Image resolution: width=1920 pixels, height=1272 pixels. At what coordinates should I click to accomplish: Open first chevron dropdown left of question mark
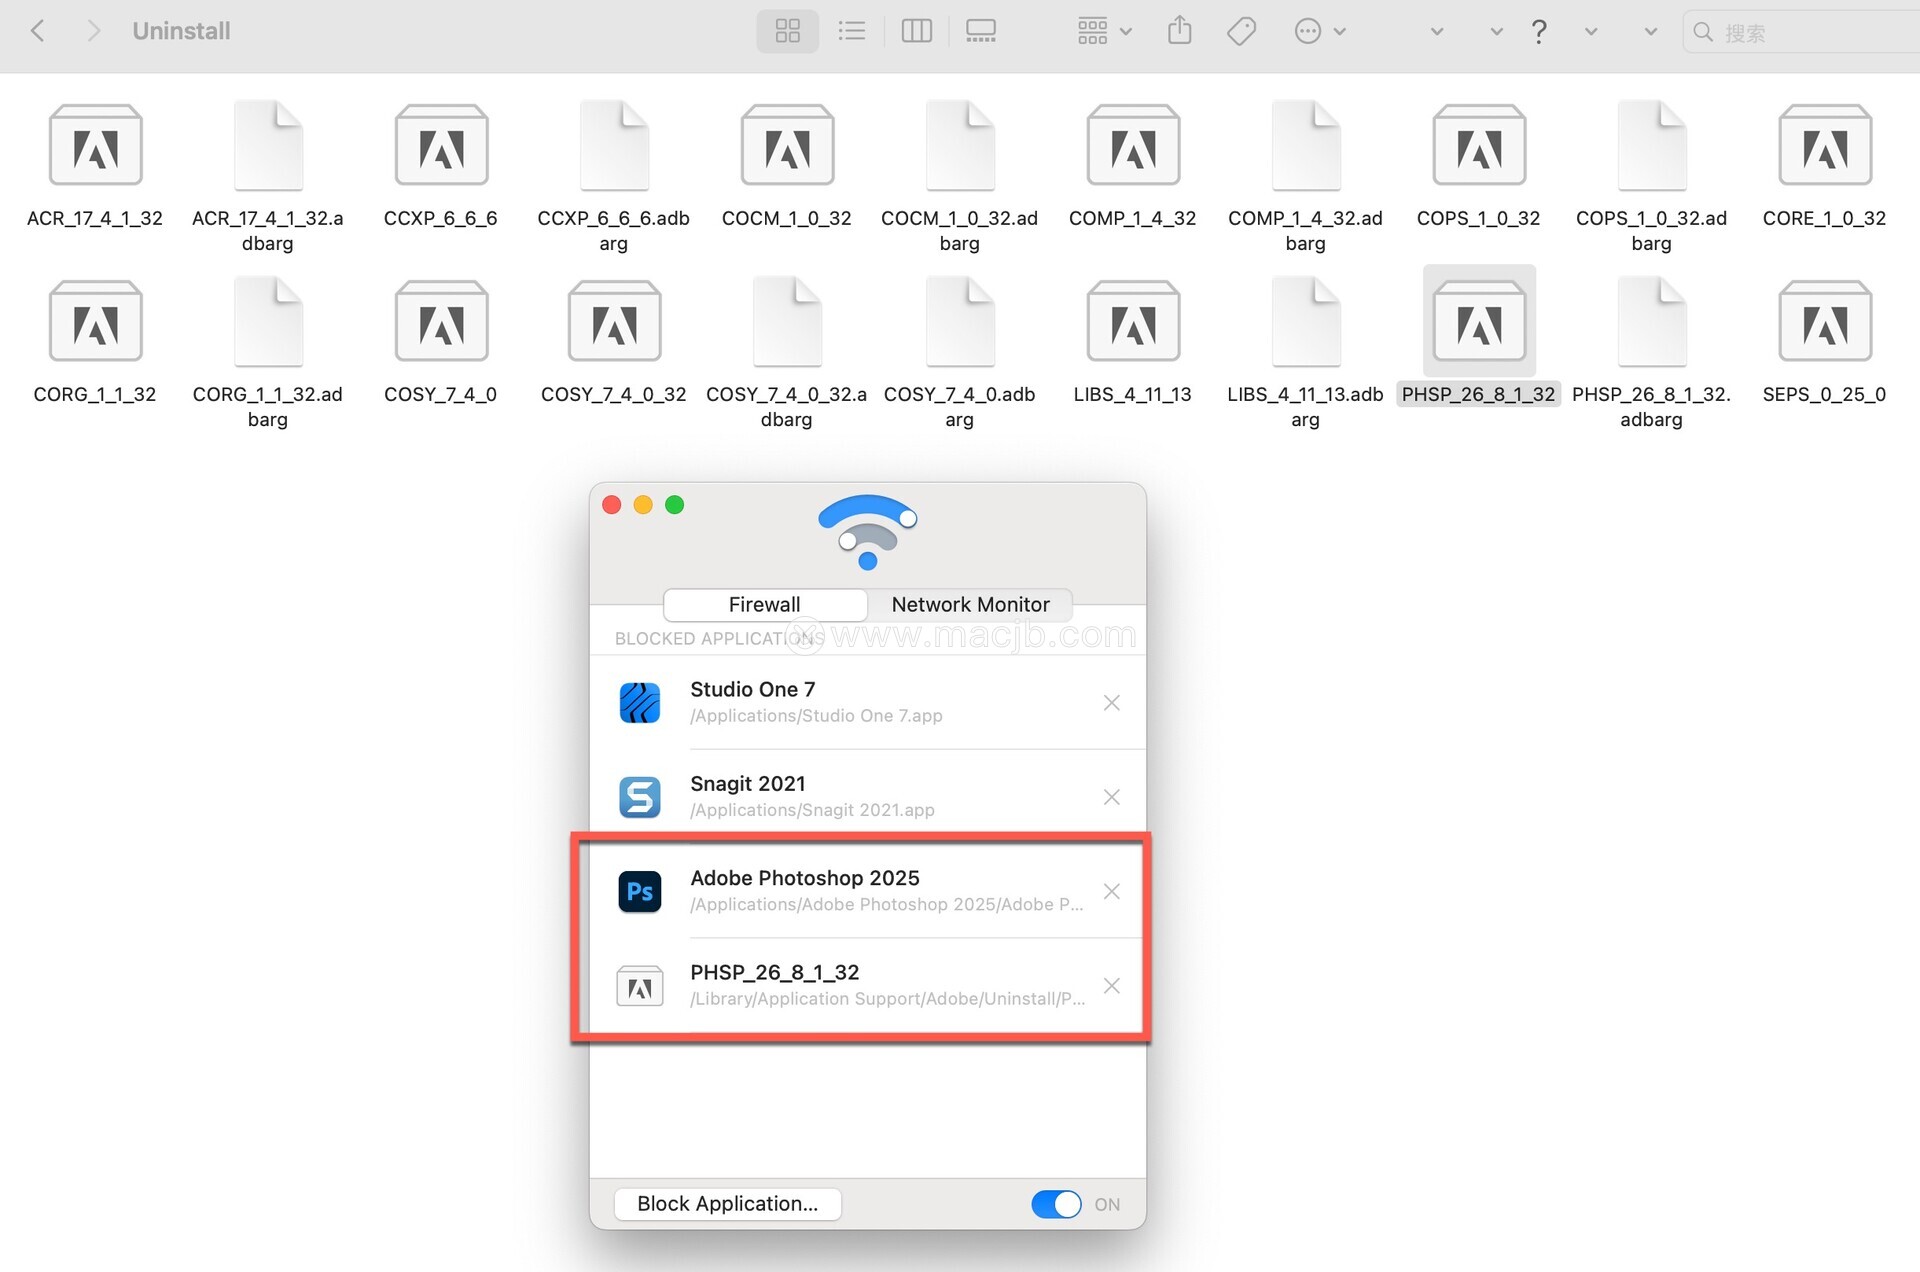pyautogui.click(x=1437, y=31)
